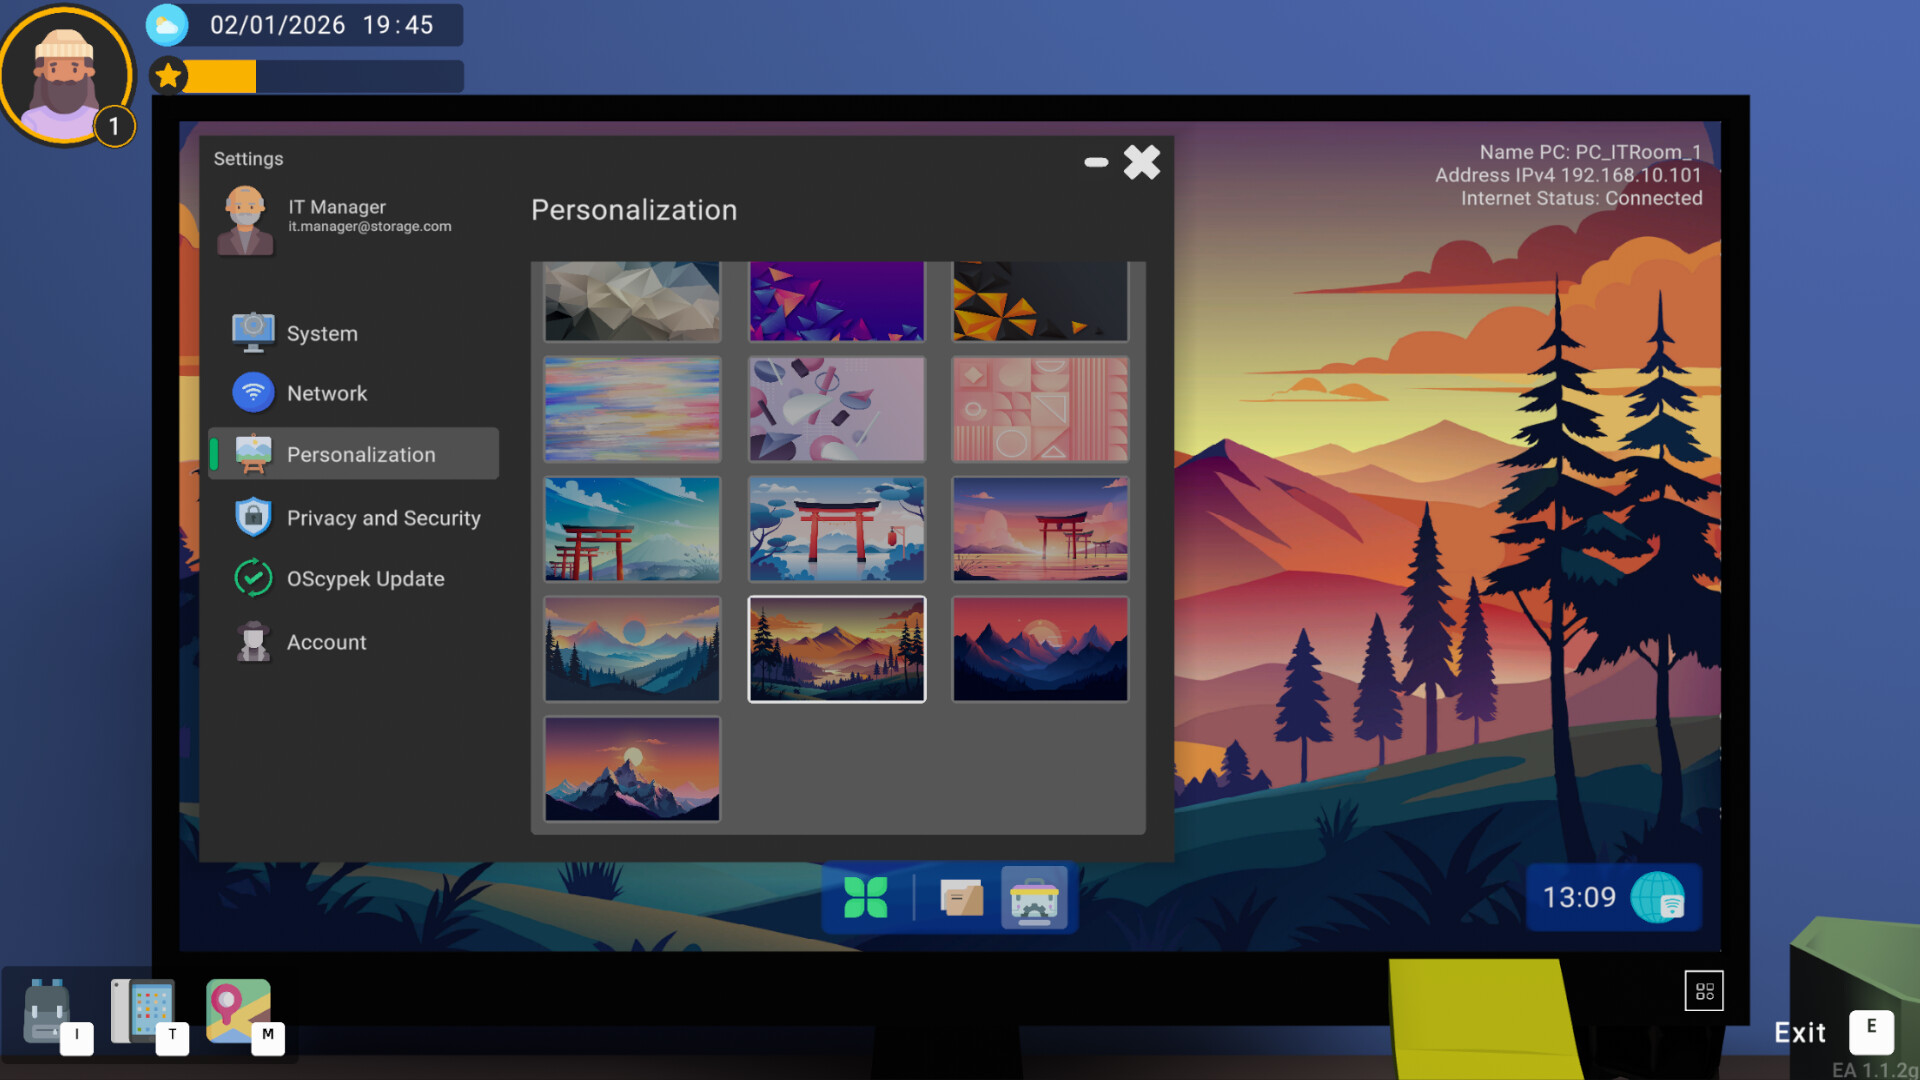1920x1080 pixels.
Task: Open the backpack inventory
Action: [48, 1010]
